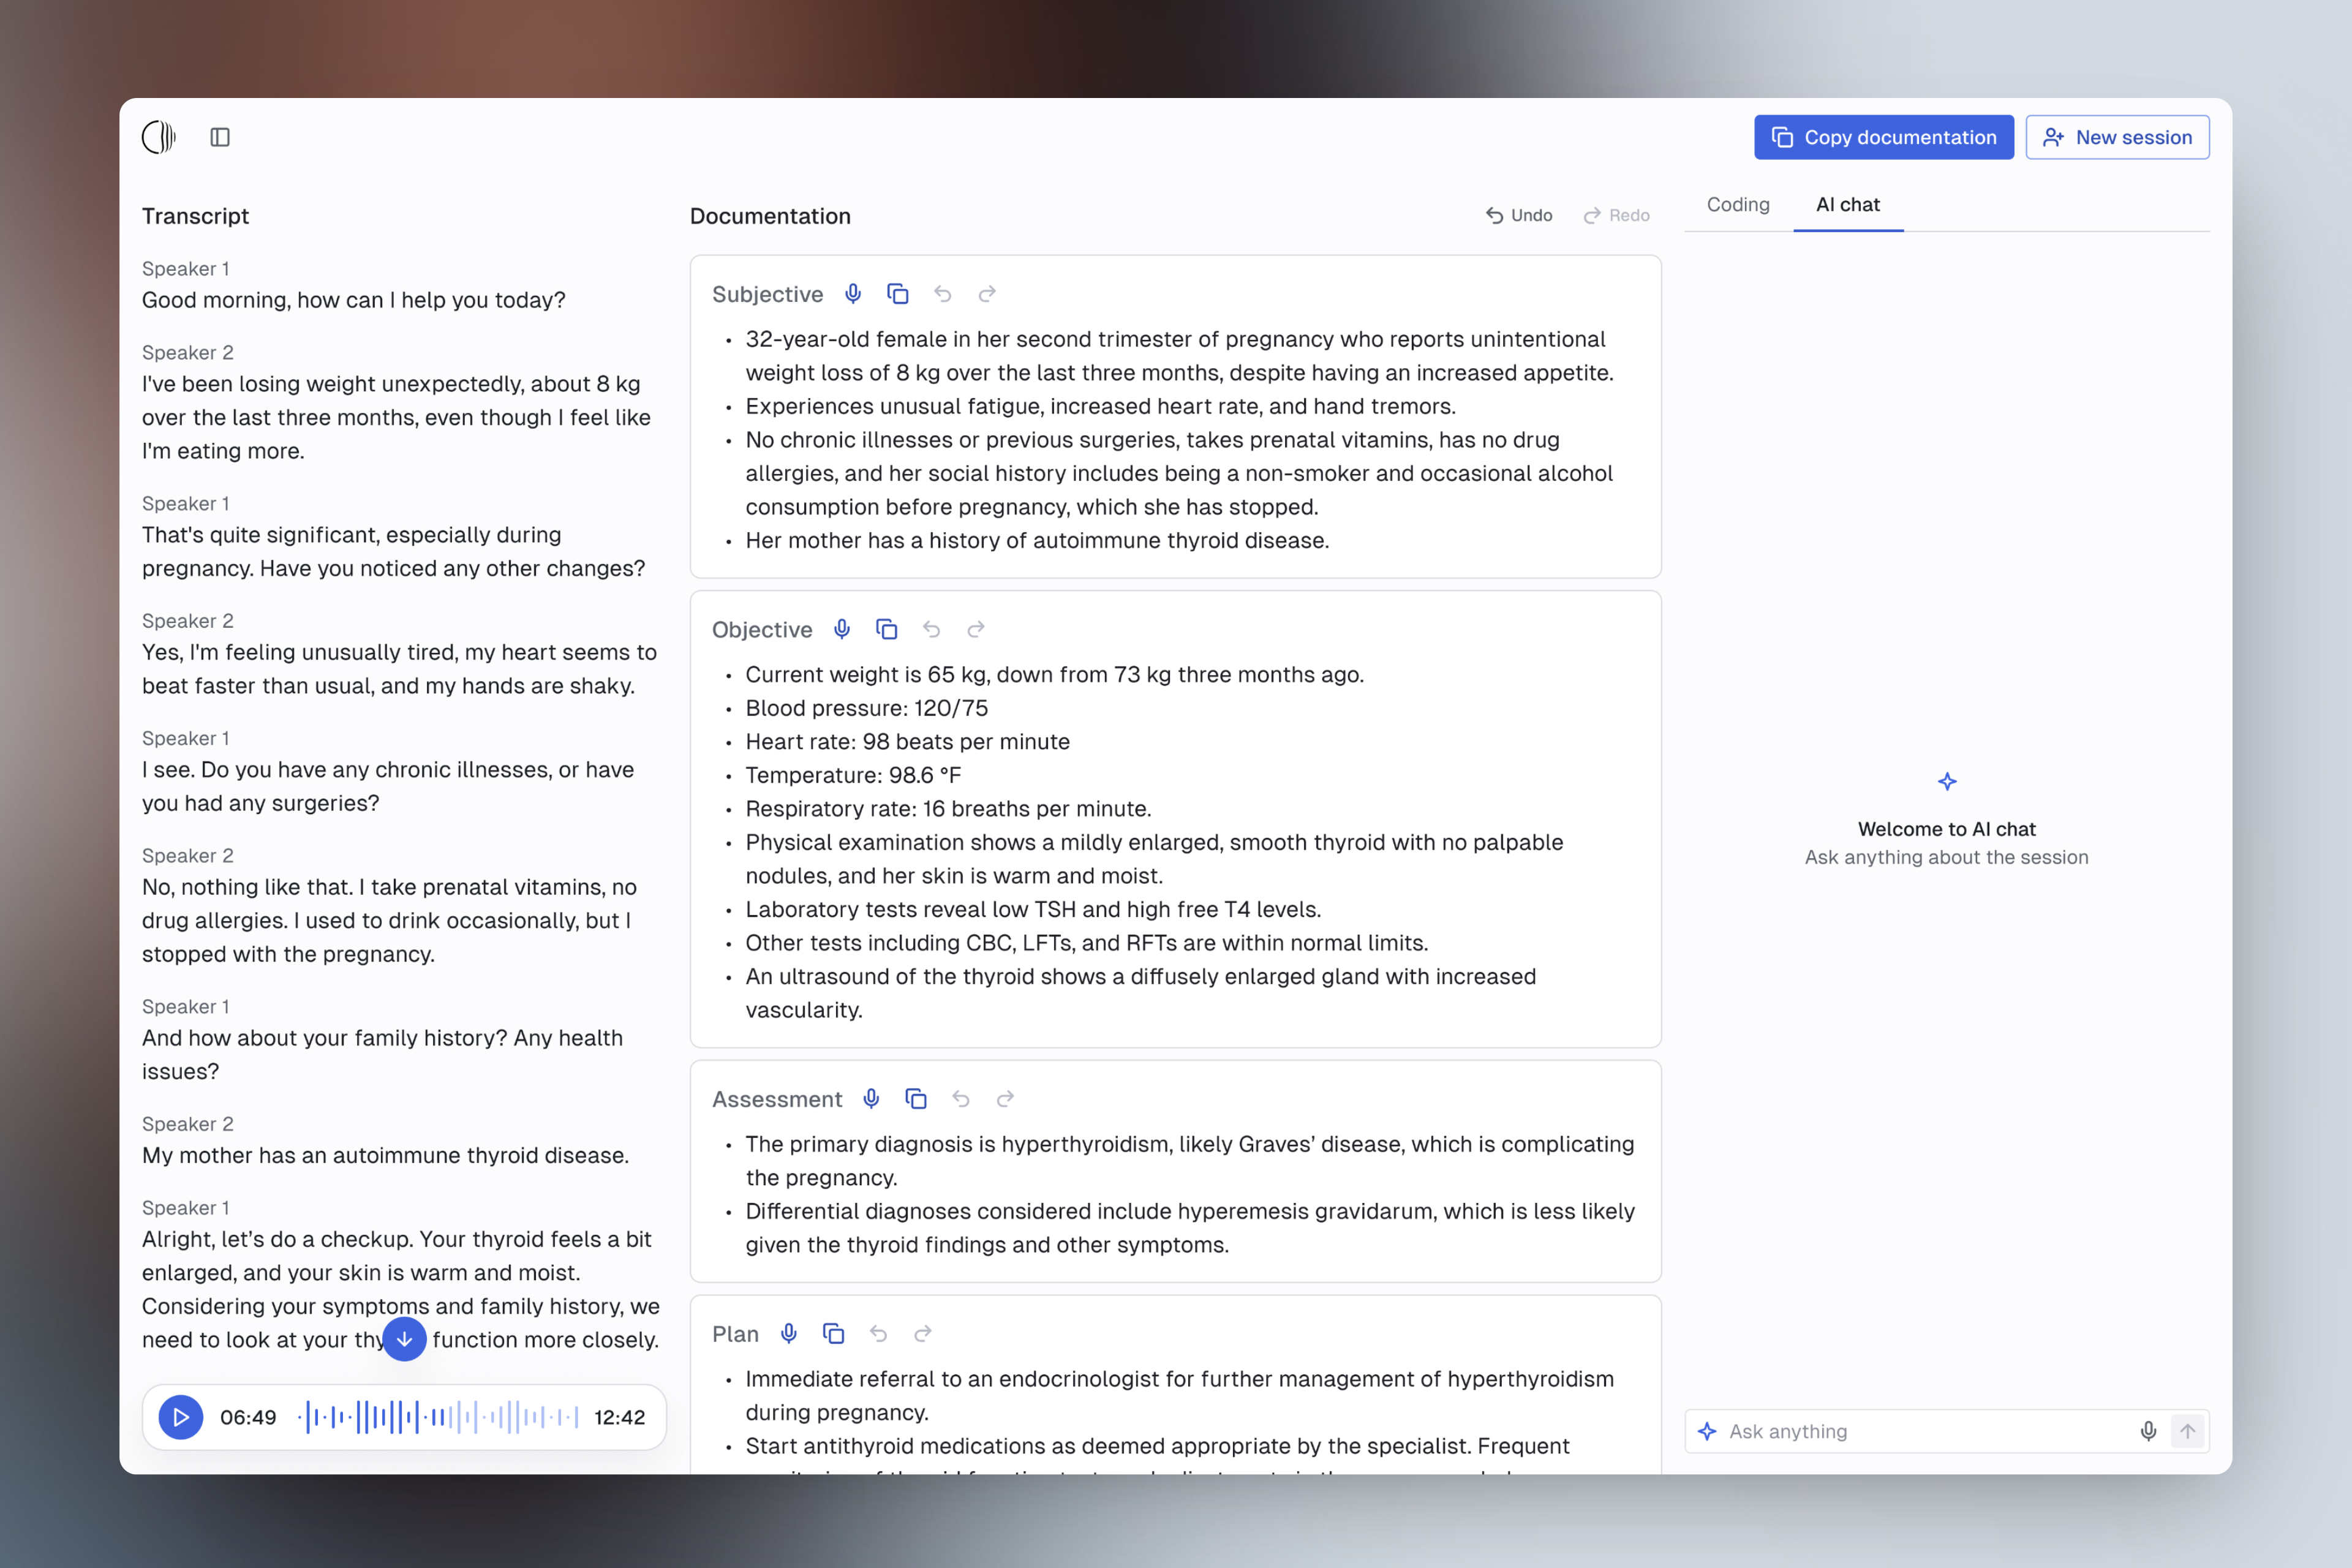
Task: Play the session audio recording
Action: point(181,1417)
